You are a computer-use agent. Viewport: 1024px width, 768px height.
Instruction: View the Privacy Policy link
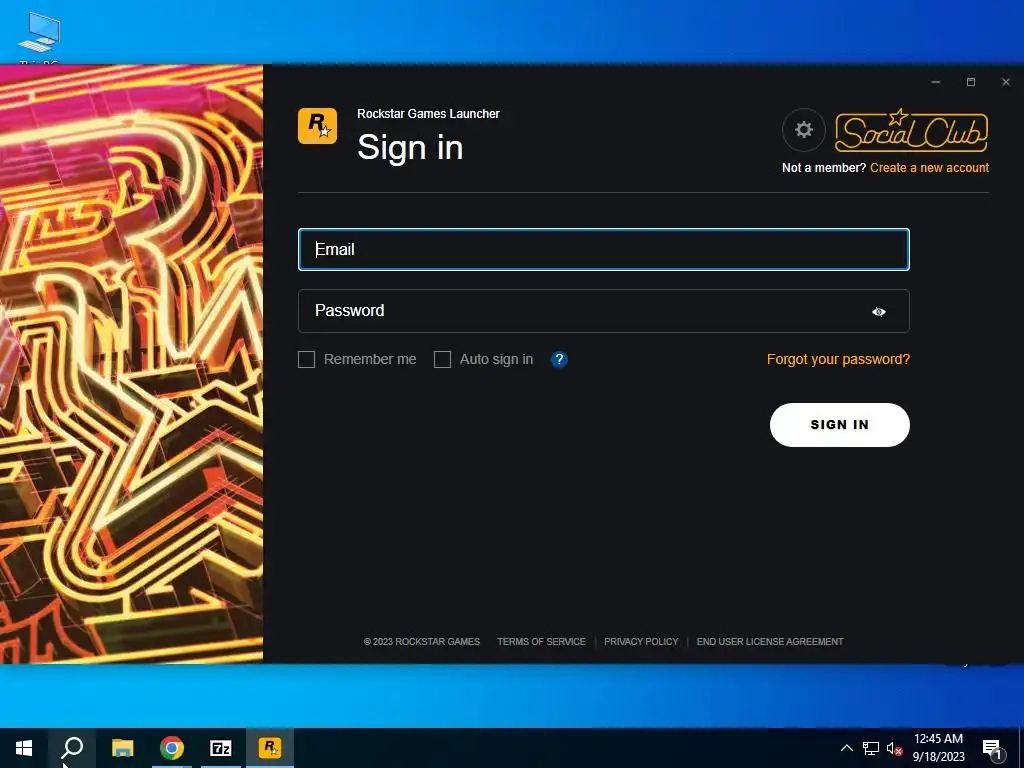pyautogui.click(x=641, y=641)
